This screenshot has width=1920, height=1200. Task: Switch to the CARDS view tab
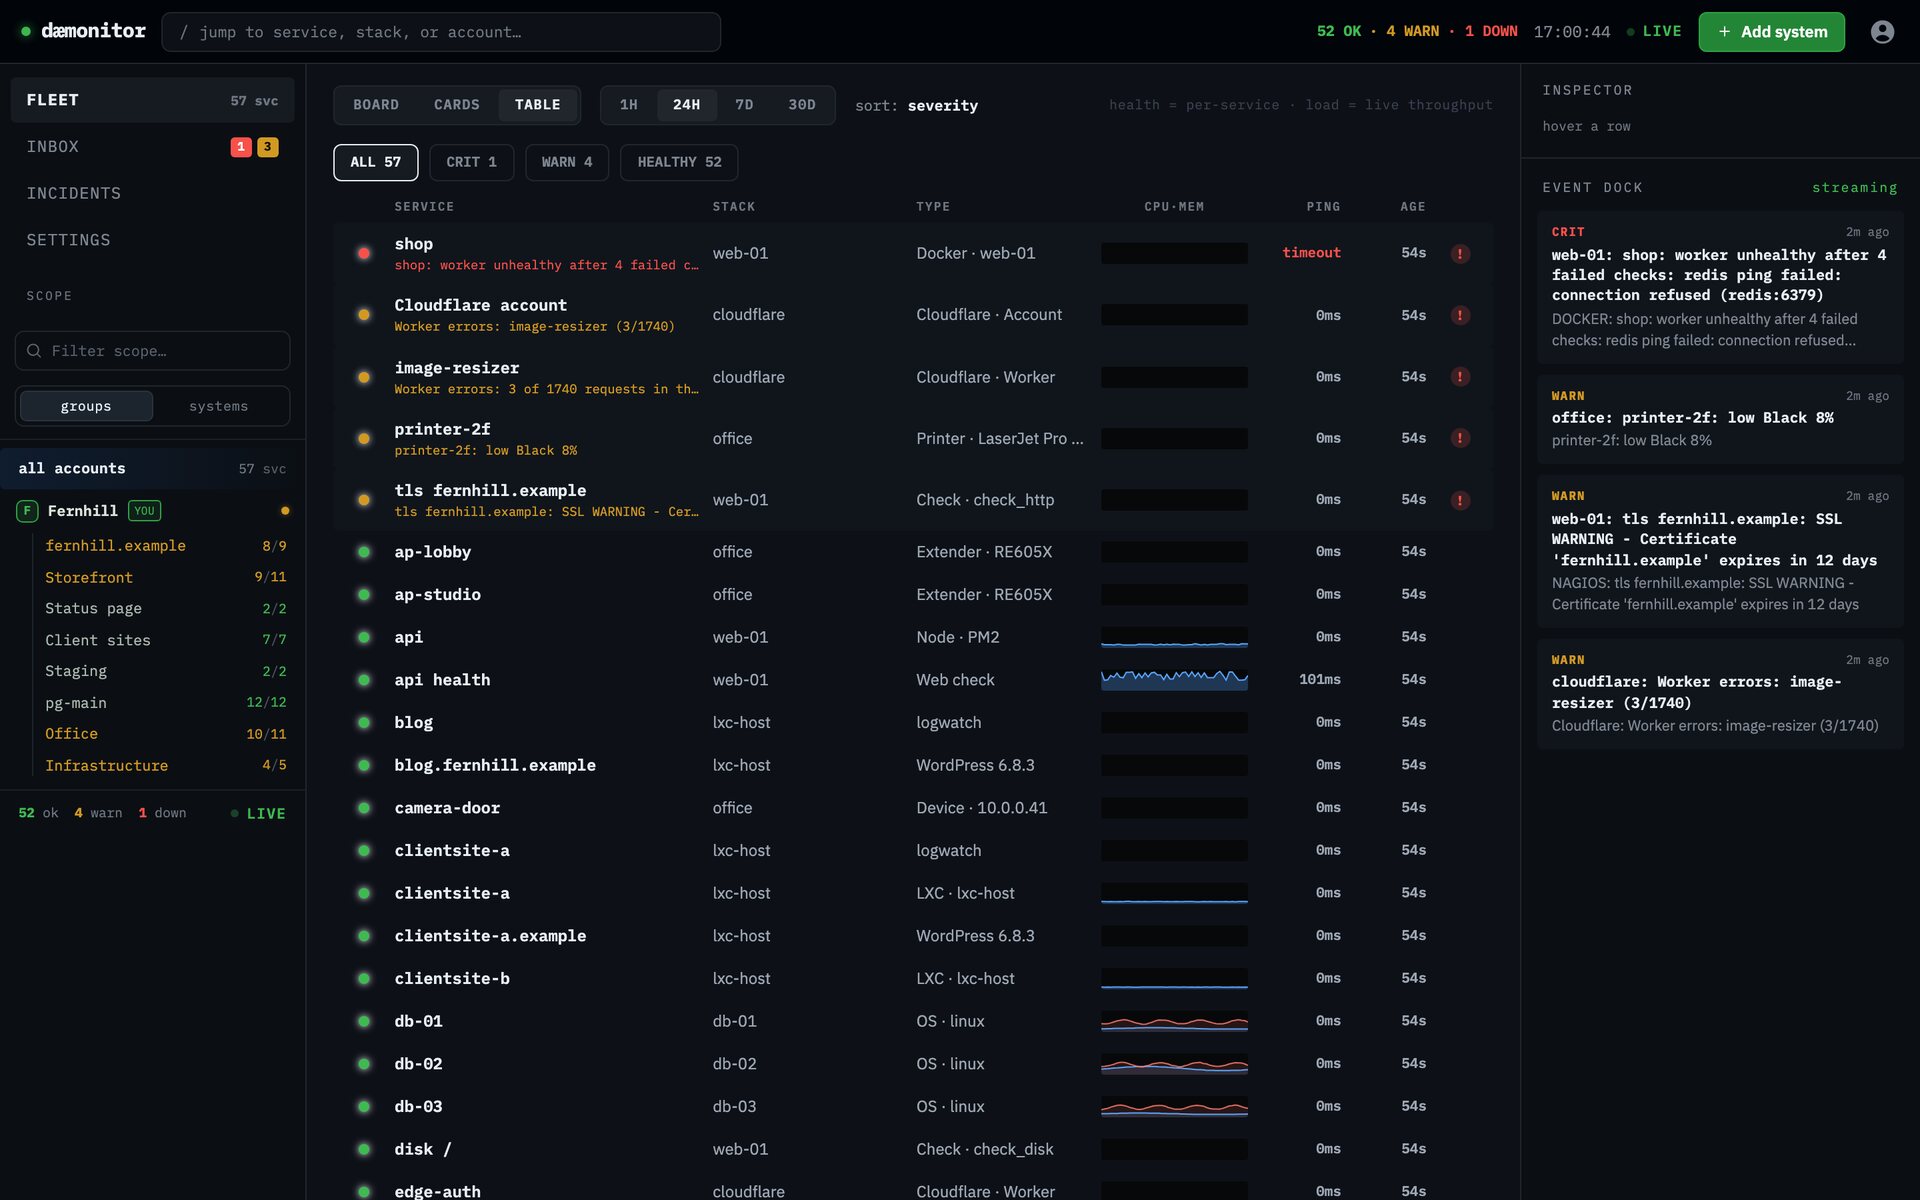click(457, 105)
